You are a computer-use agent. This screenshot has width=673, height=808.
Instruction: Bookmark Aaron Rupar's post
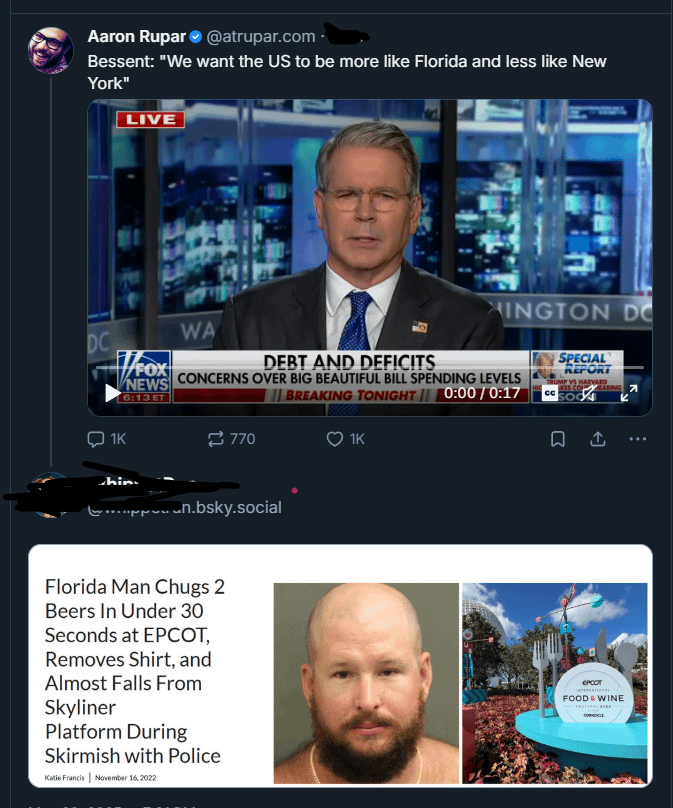tap(558, 439)
